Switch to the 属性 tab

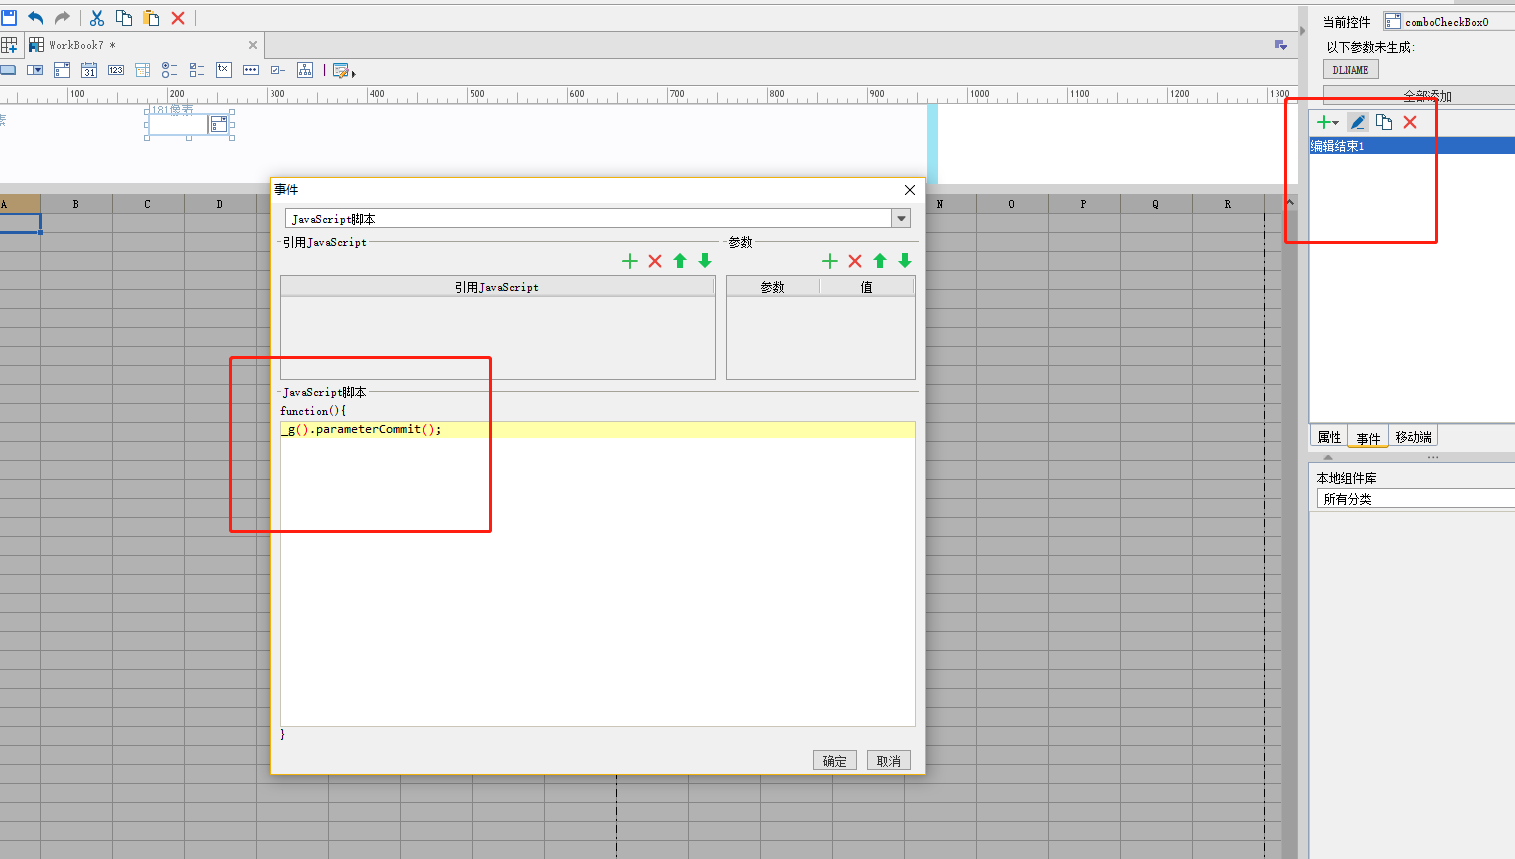(x=1329, y=437)
